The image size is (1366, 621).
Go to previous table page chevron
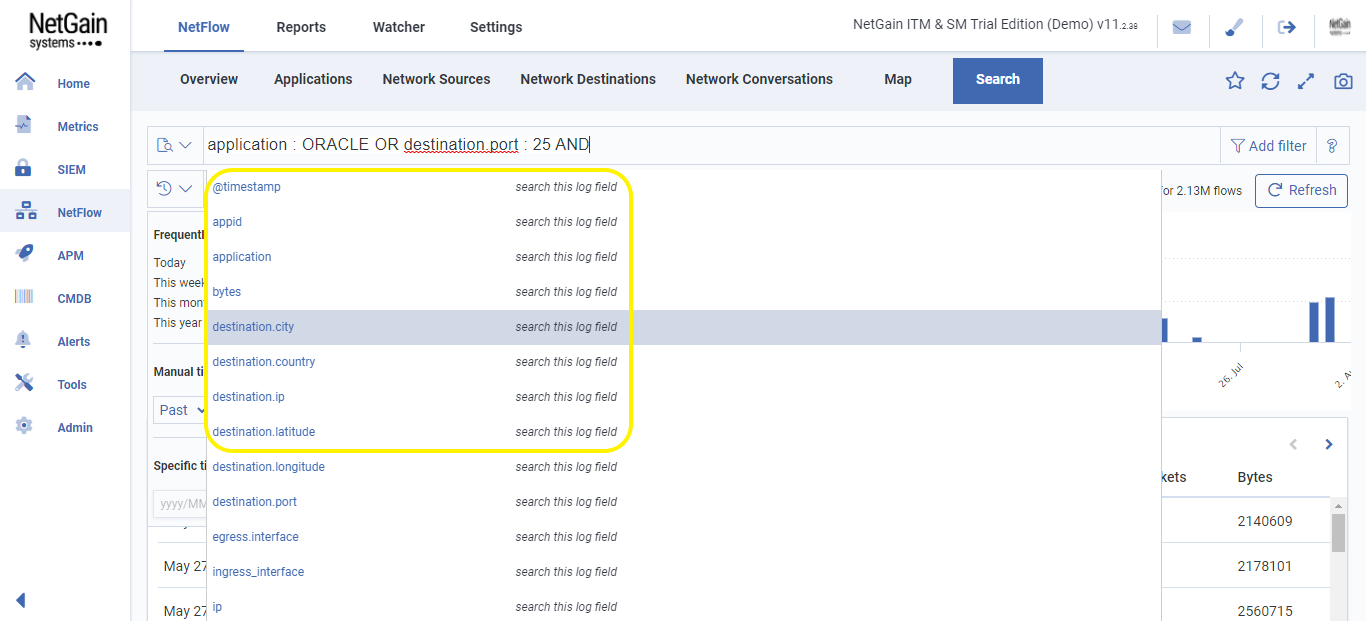[1293, 444]
